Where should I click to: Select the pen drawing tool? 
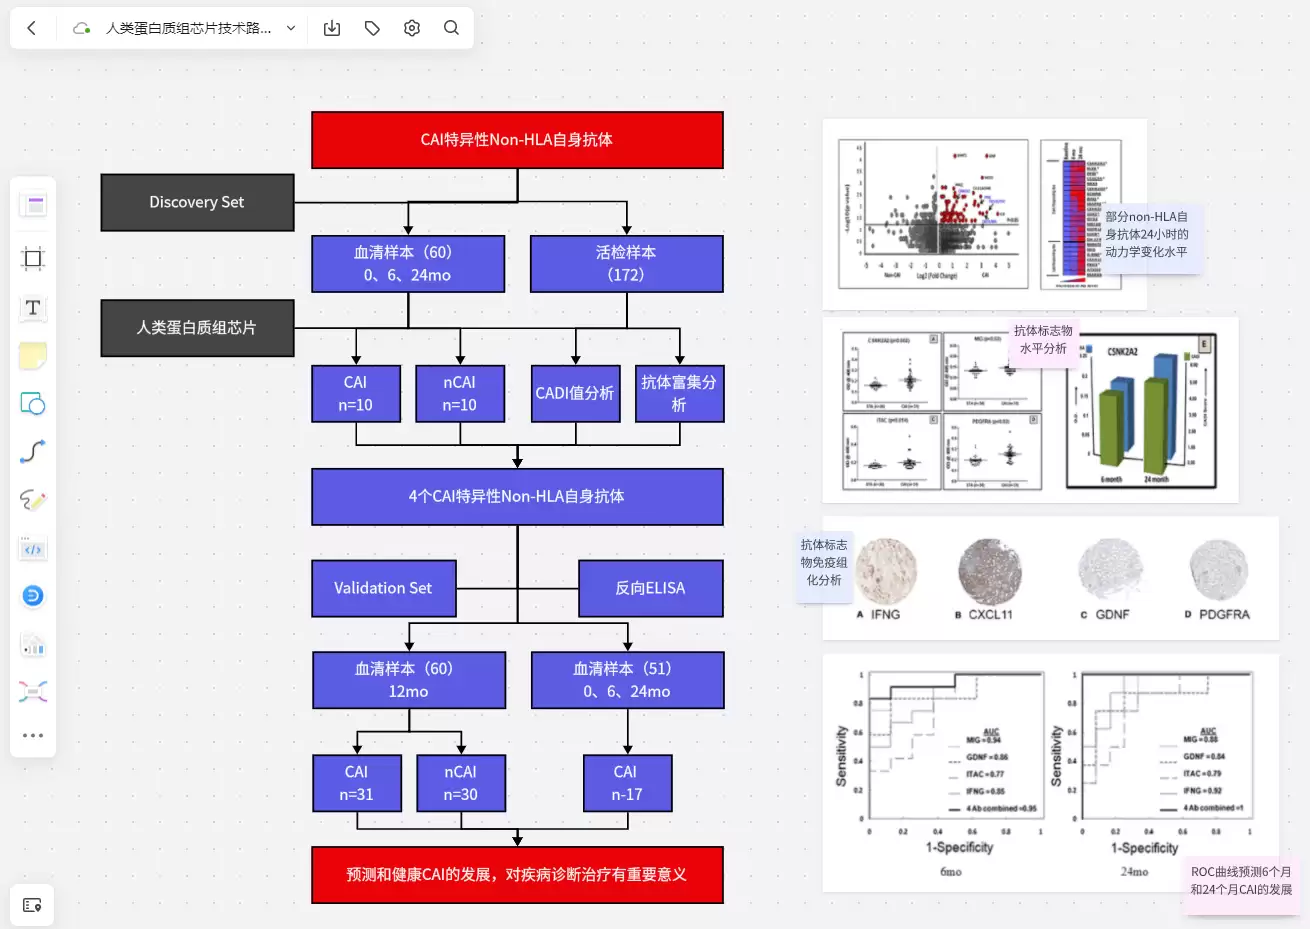point(33,500)
